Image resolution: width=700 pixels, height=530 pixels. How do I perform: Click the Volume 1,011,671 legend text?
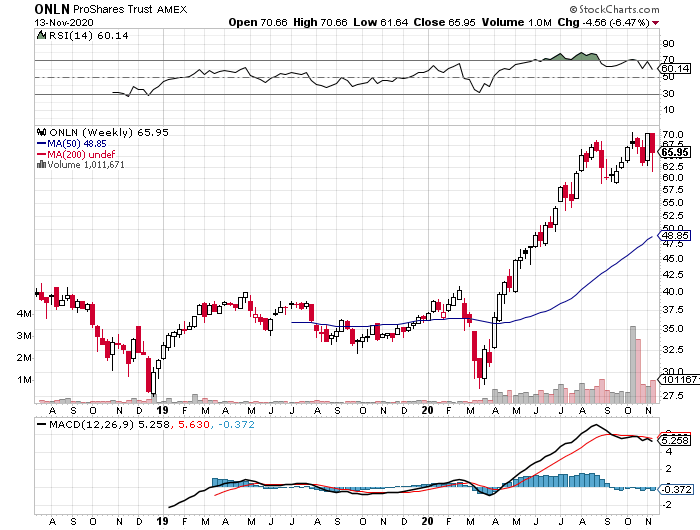pyautogui.click(x=86, y=165)
